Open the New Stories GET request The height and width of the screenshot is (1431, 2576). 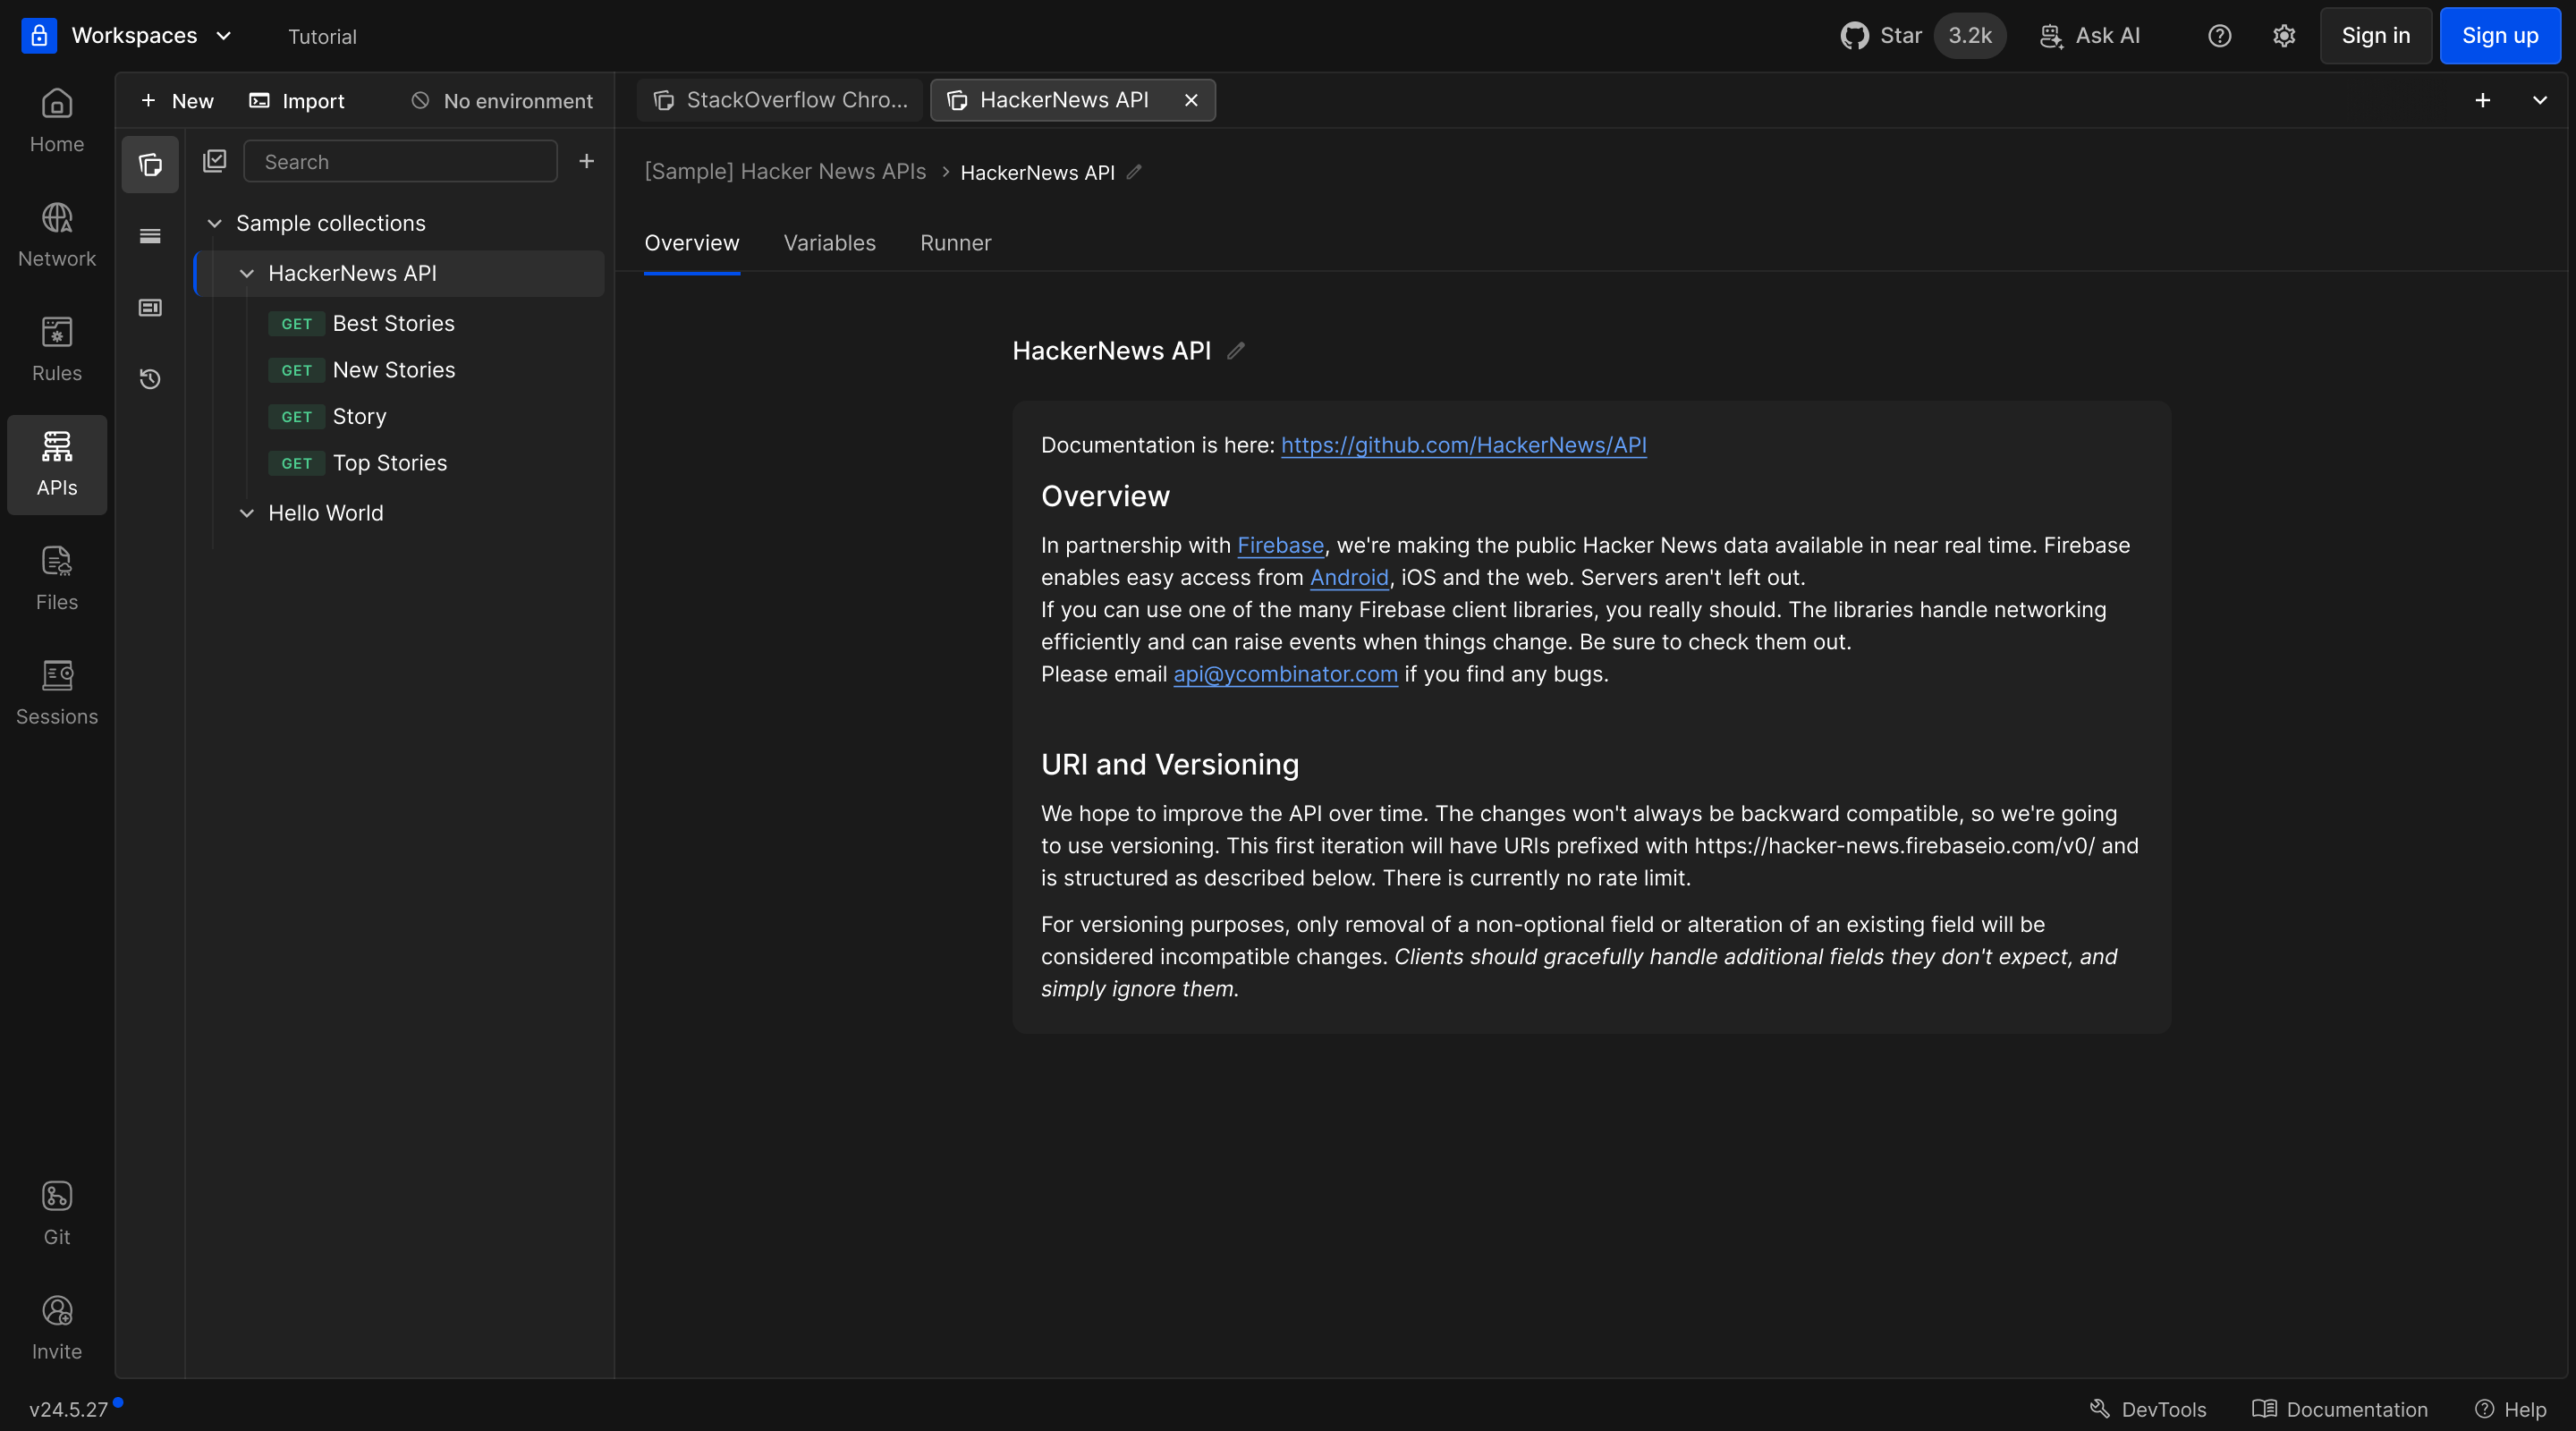pos(393,370)
